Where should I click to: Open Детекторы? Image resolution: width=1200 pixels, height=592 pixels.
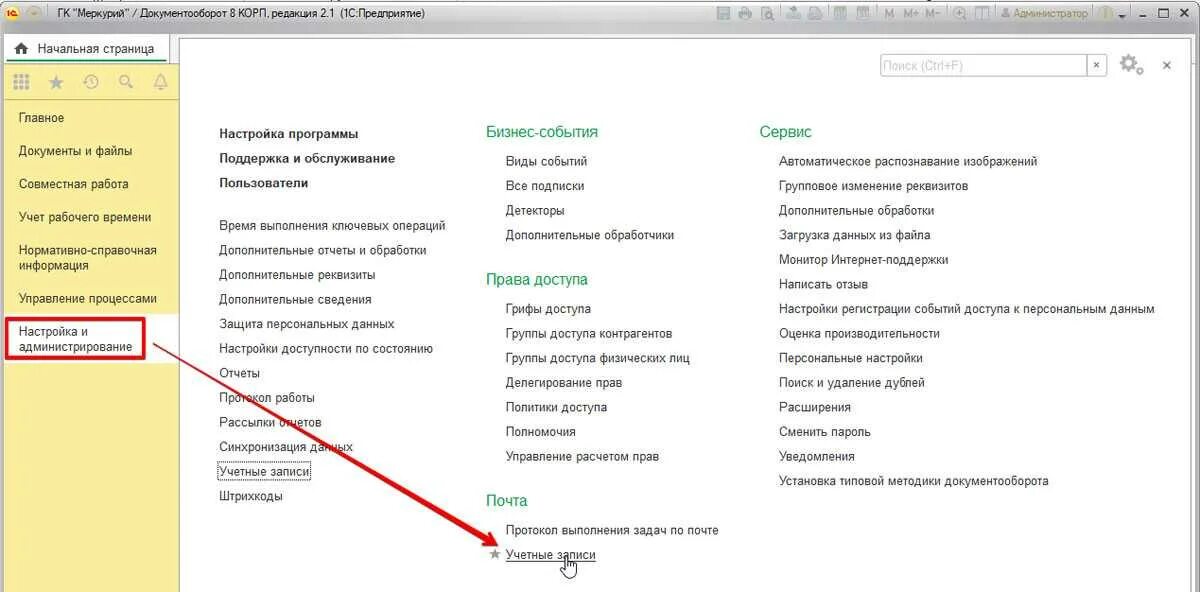coord(535,211)
